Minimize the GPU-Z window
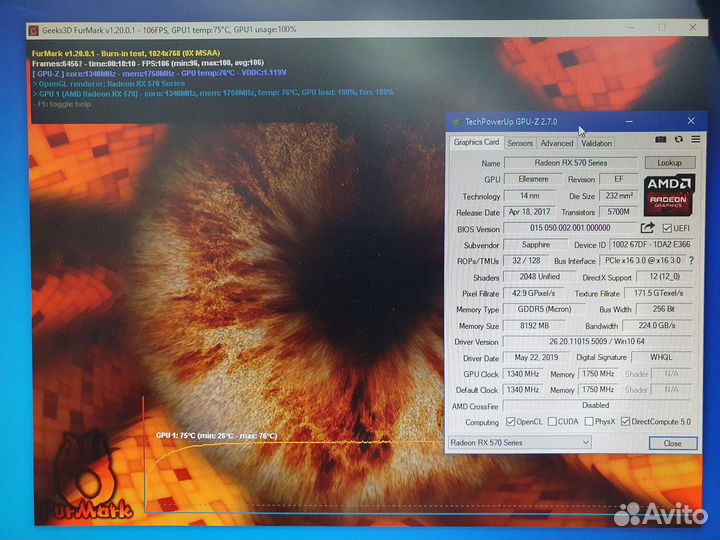 [x=629, y=122]
